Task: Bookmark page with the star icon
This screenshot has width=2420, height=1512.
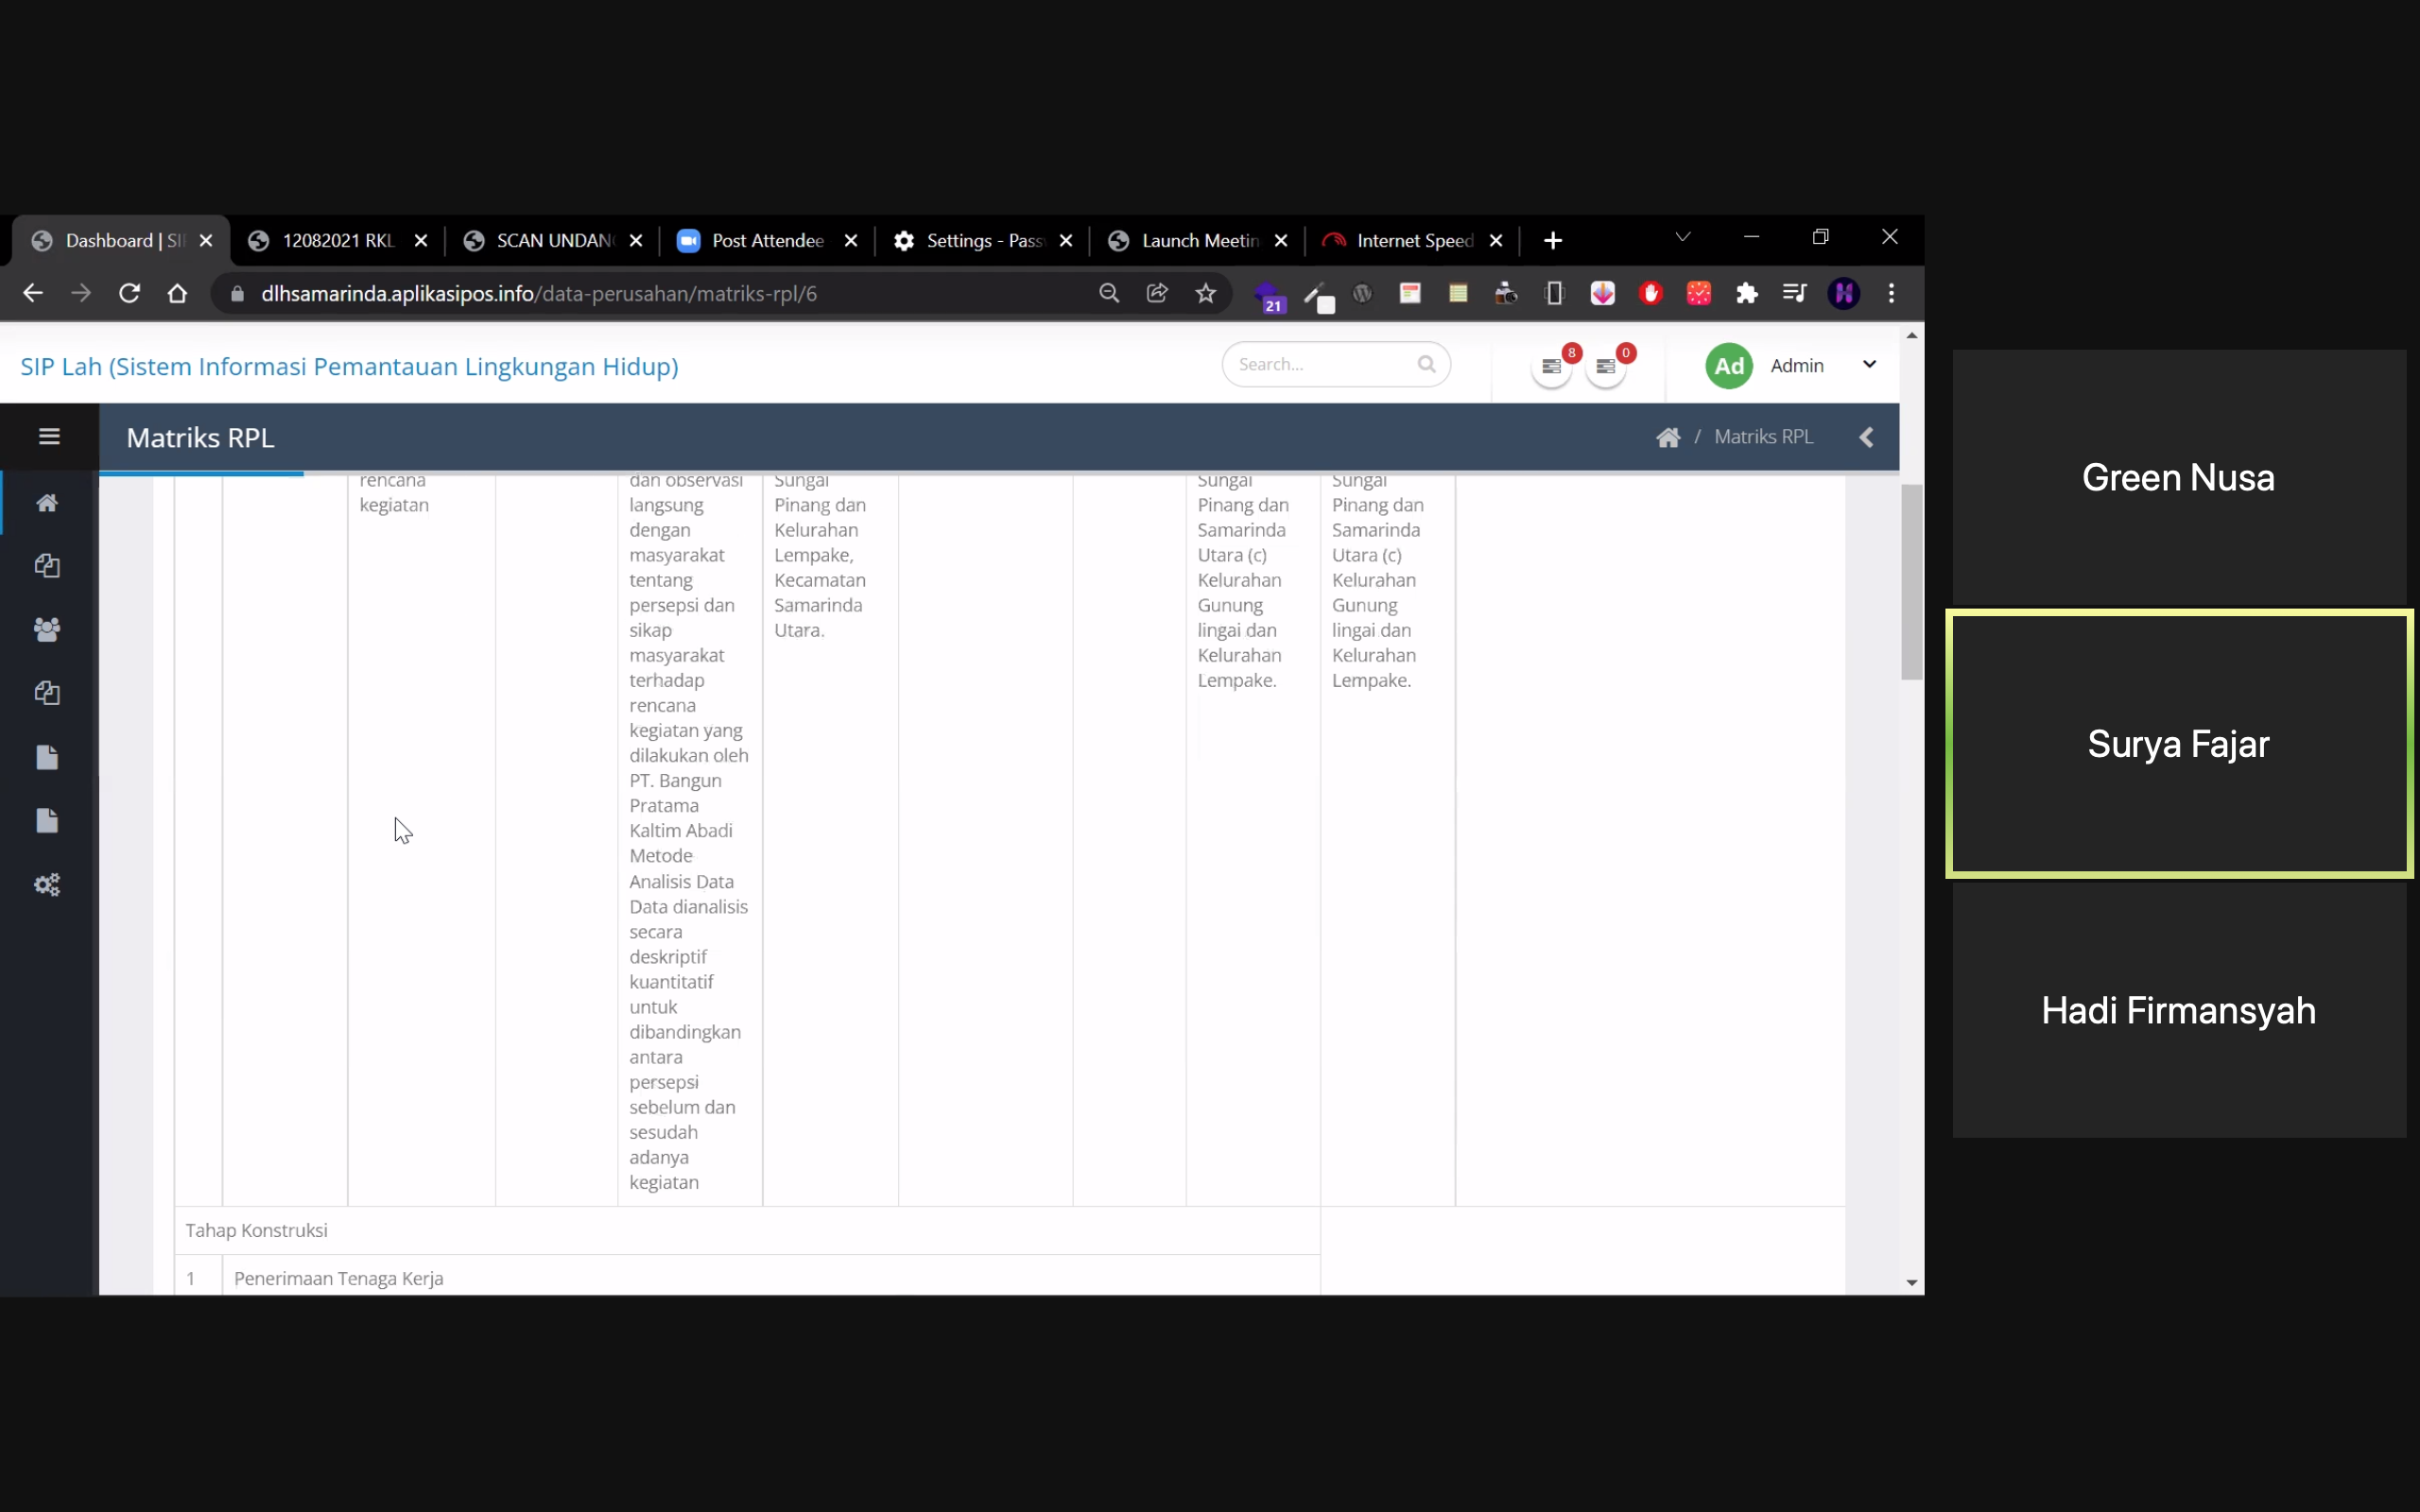Action: [1206, 294]
